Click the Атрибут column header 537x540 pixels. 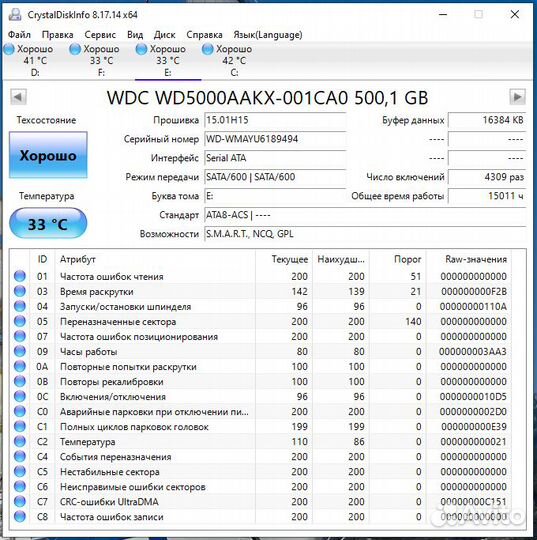point(155,259)
